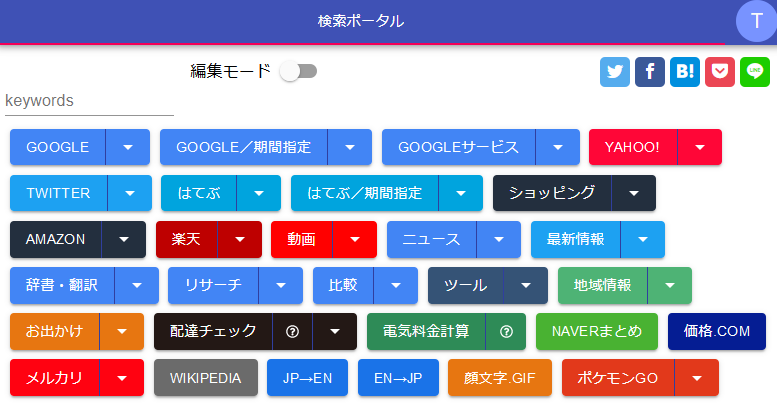777x410 pixels.
Task: Click the 顔文字.GIF button
Action: click(x=500, y=378)
